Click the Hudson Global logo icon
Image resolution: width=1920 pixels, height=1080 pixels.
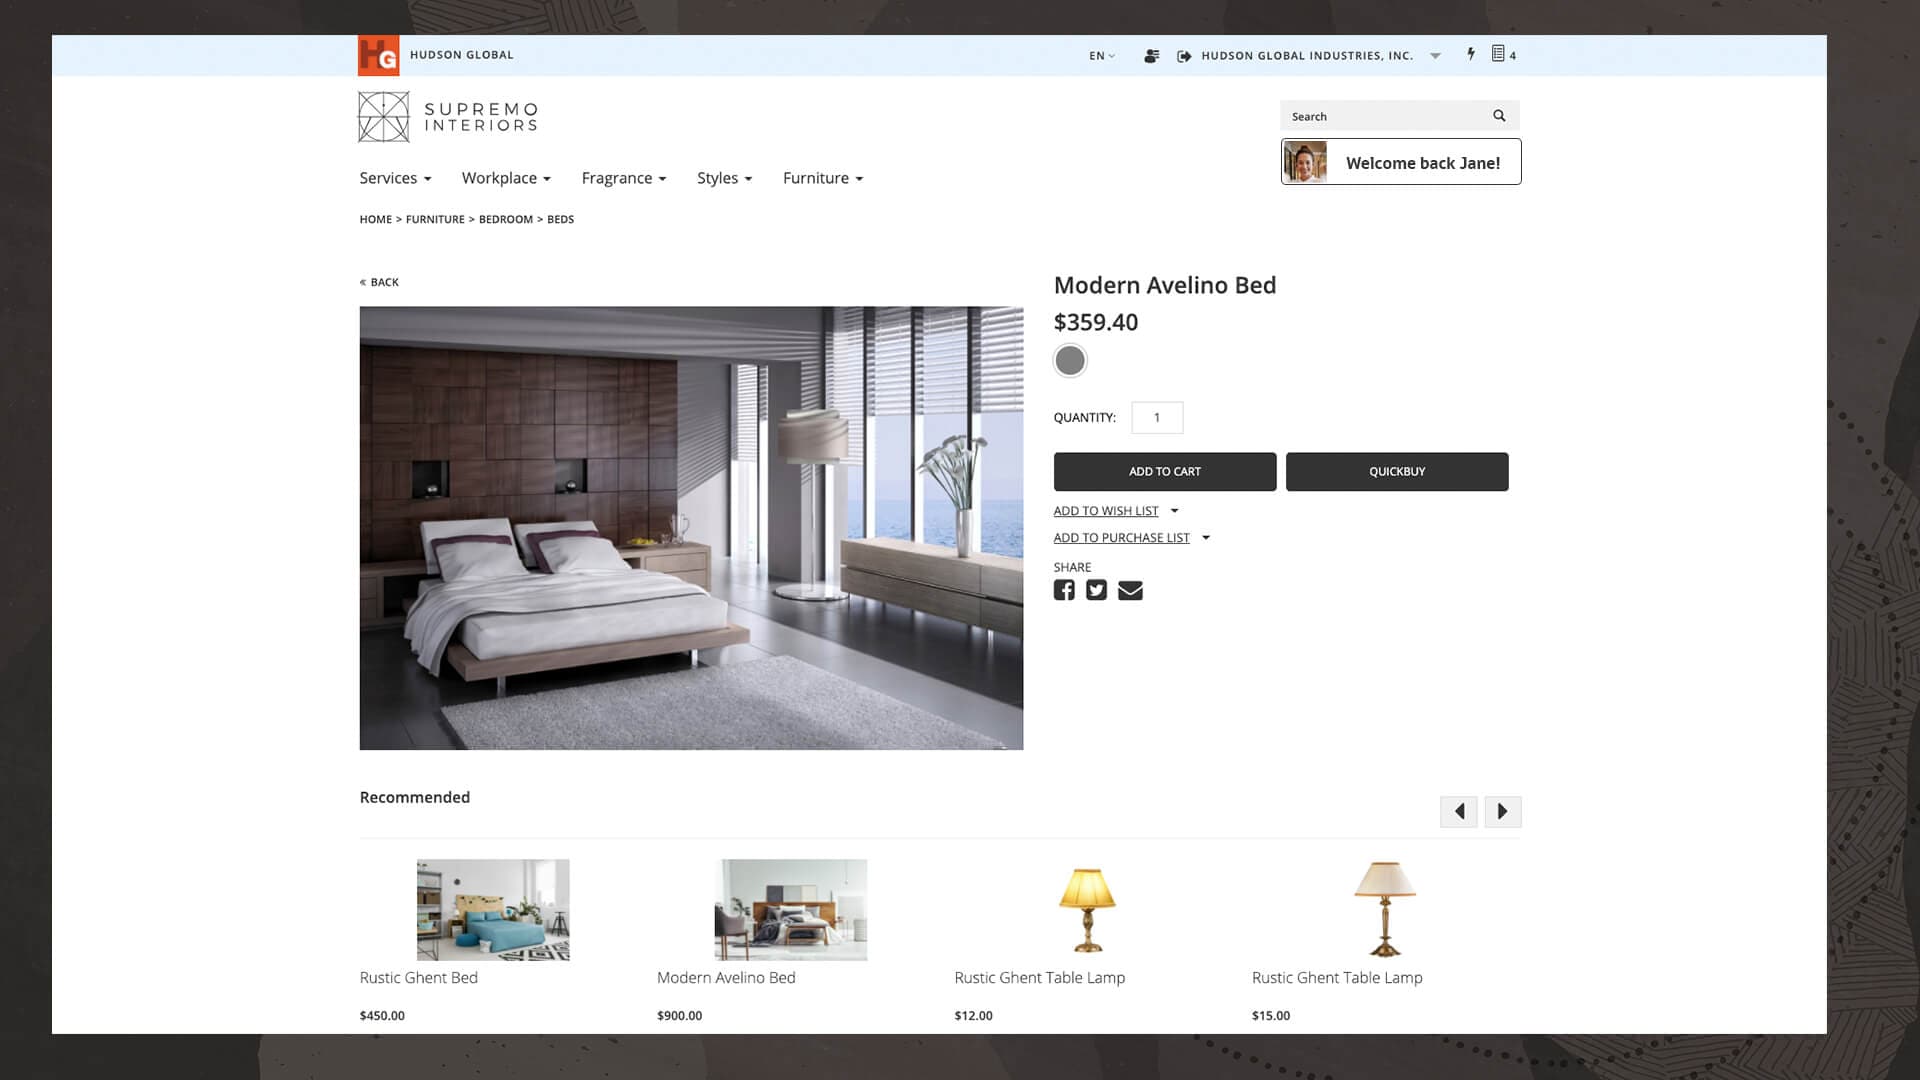pos(377,55)
